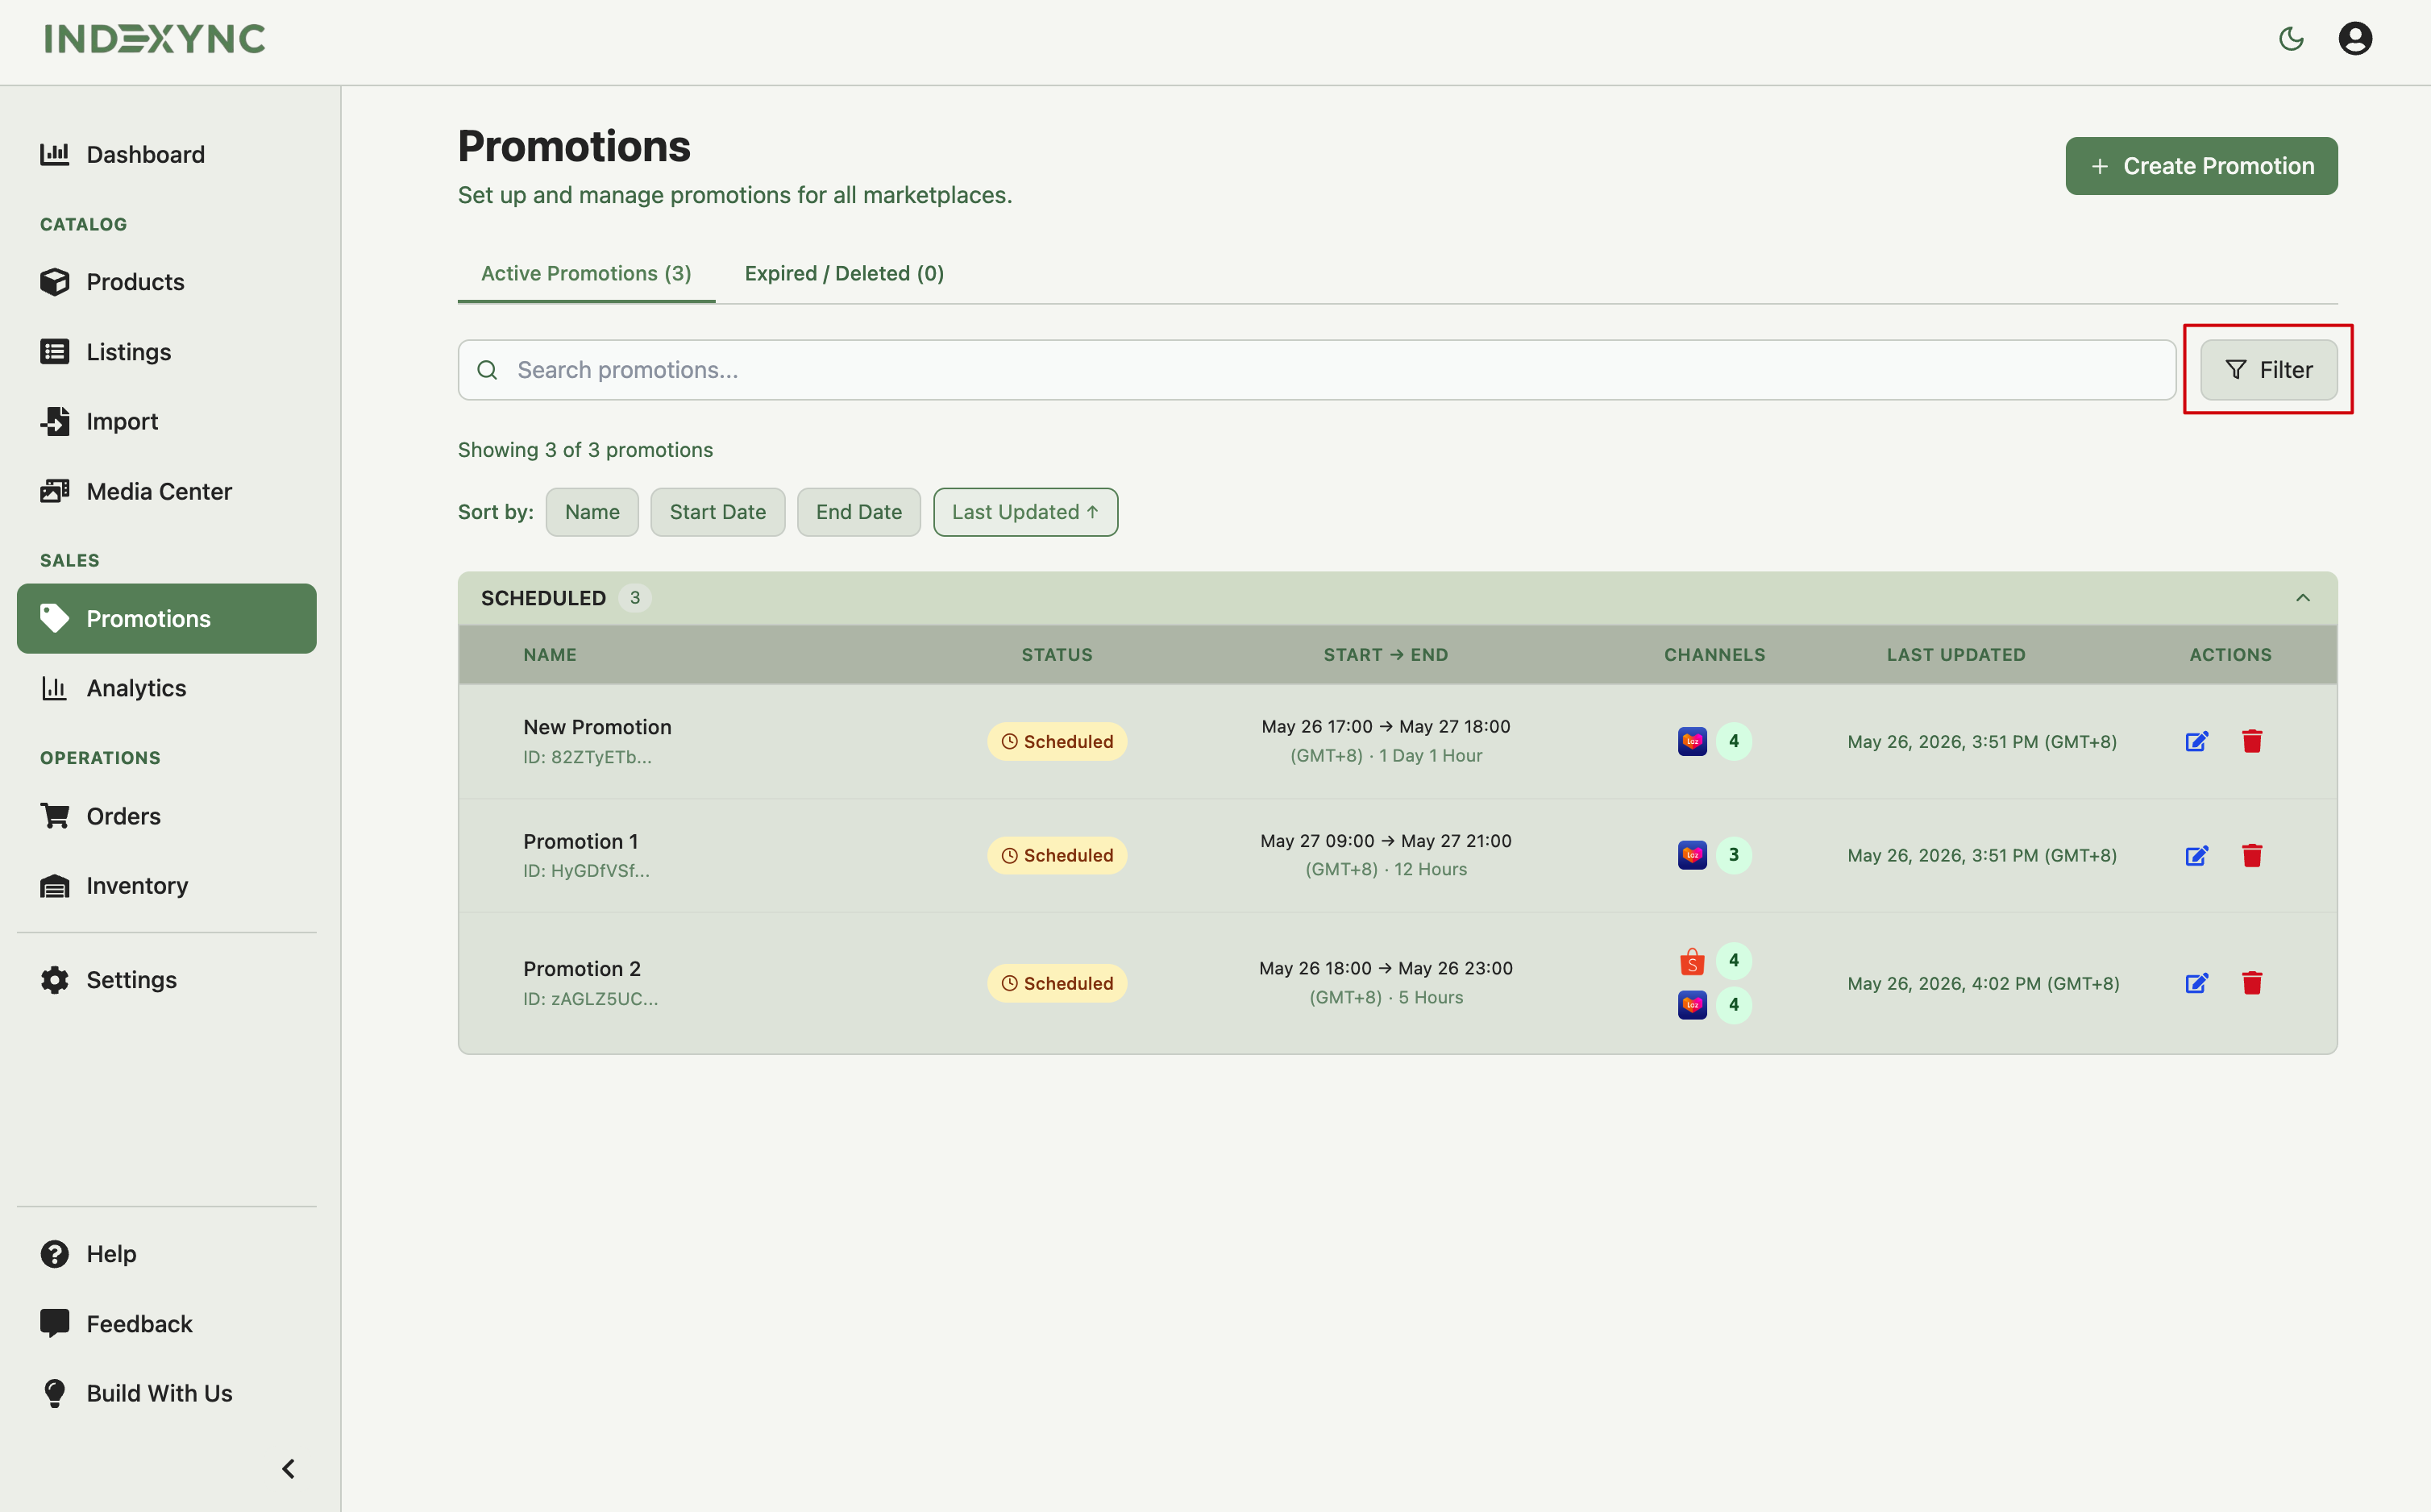Screen dimensions: 2431x1512
Task: Open the Feedback link
Action: [x=167, y=1323]
